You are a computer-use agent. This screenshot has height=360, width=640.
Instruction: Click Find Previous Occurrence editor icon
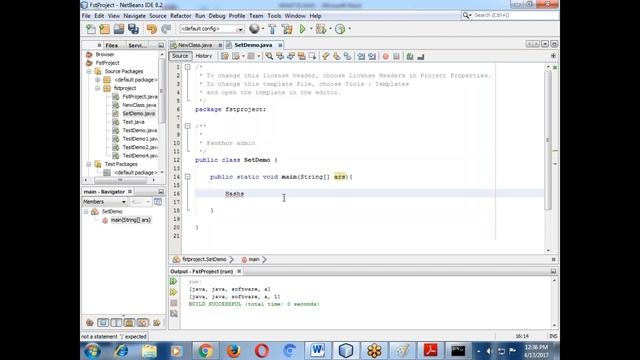[280, 56]
